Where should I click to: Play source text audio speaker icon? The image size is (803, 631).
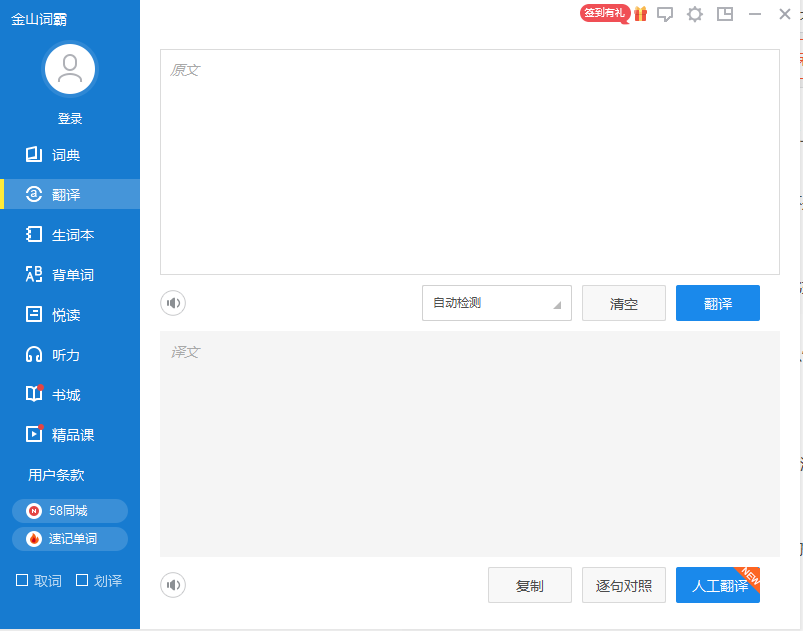[x=173, y=303]
